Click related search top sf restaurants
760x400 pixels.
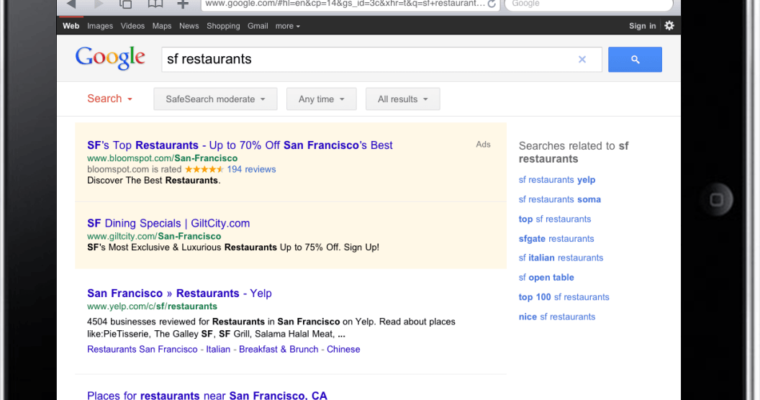[x=554, y=219]
